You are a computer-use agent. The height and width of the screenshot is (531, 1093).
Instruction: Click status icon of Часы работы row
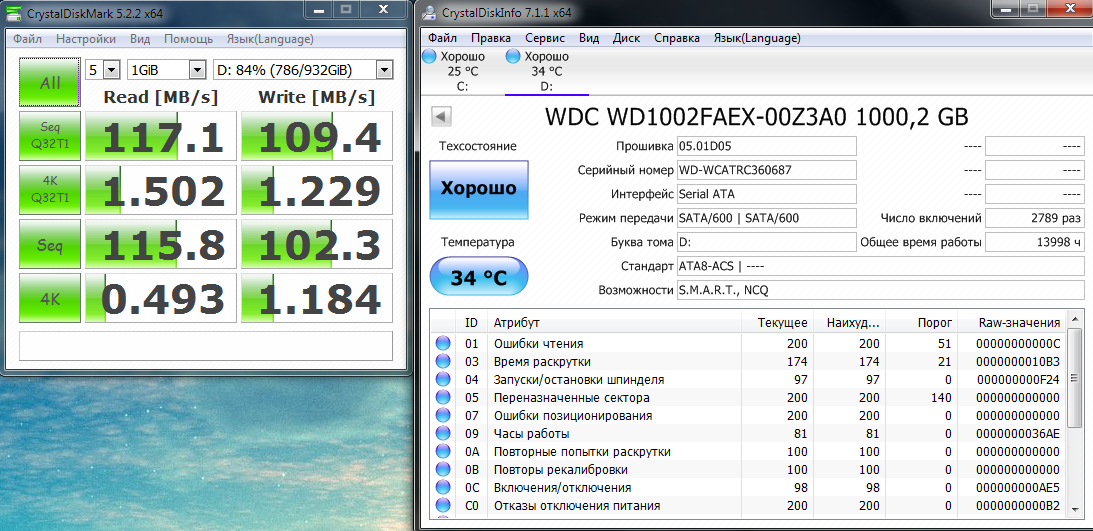(443, 433)
